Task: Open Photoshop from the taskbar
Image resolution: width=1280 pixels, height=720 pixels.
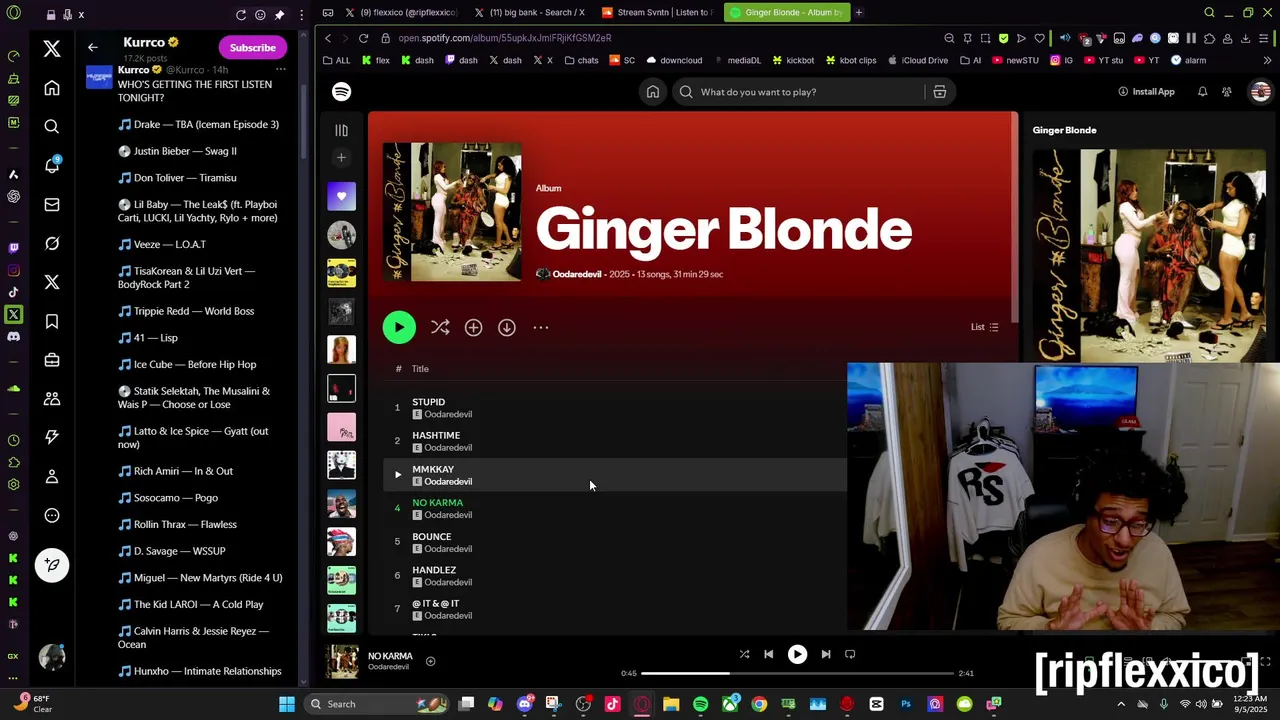Action: tap(906, 704)
